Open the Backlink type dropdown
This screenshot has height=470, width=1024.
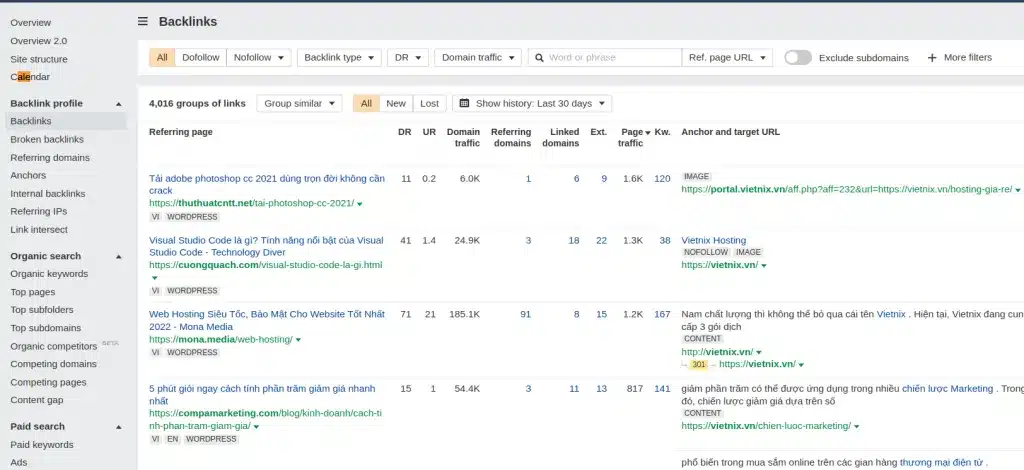coord(339,57)
